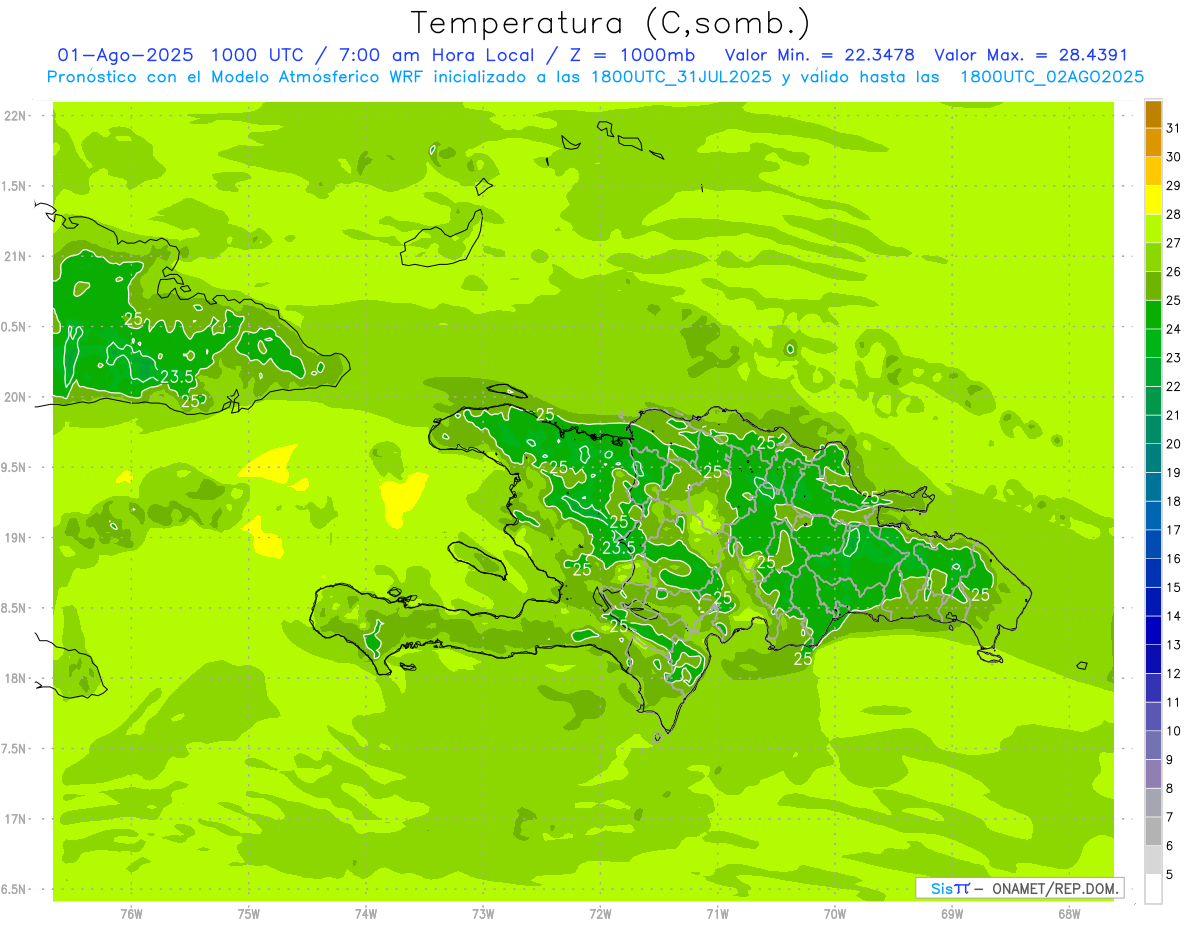Image resolution: width=1200 pixels, height=927 pixels.
Task: Pick the lime legend swatch between 27 and 28
Action: click(x=1153, y=229)
